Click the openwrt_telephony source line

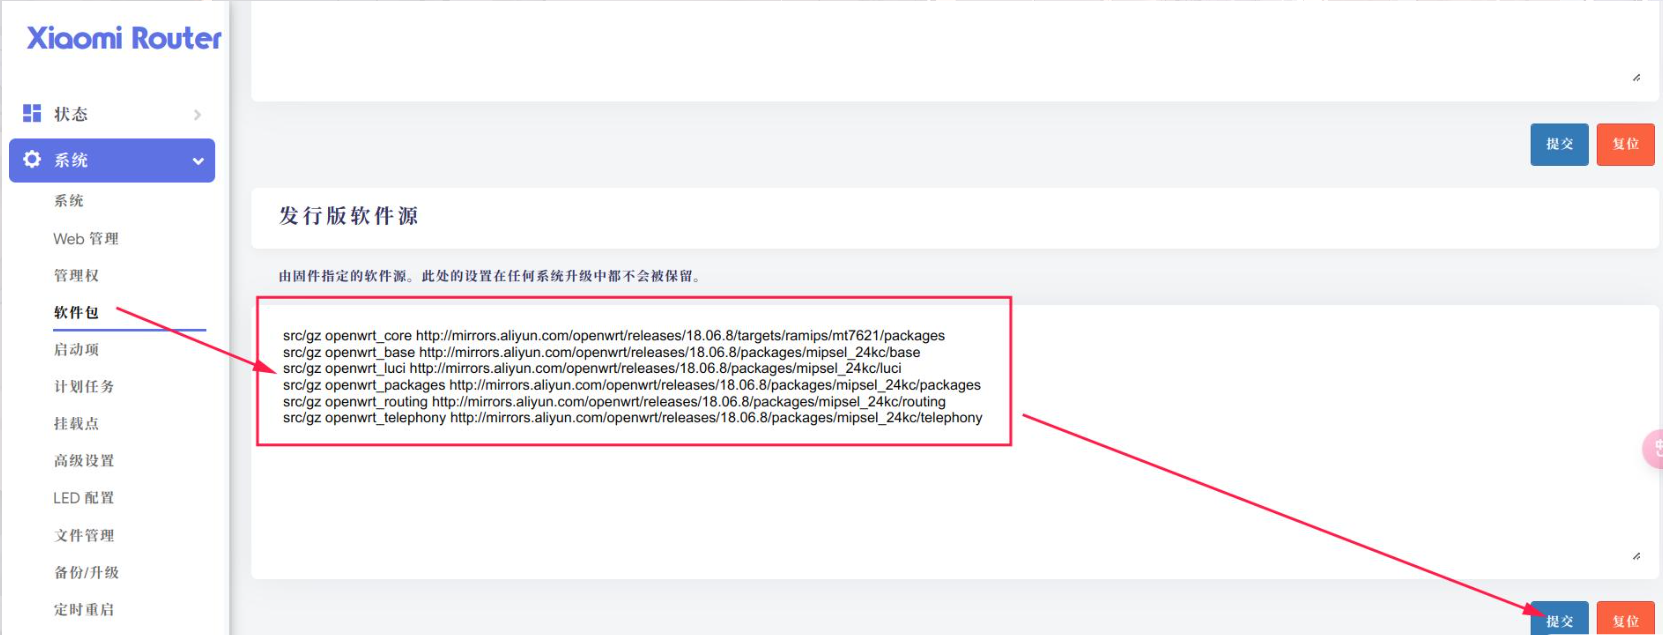633,417
